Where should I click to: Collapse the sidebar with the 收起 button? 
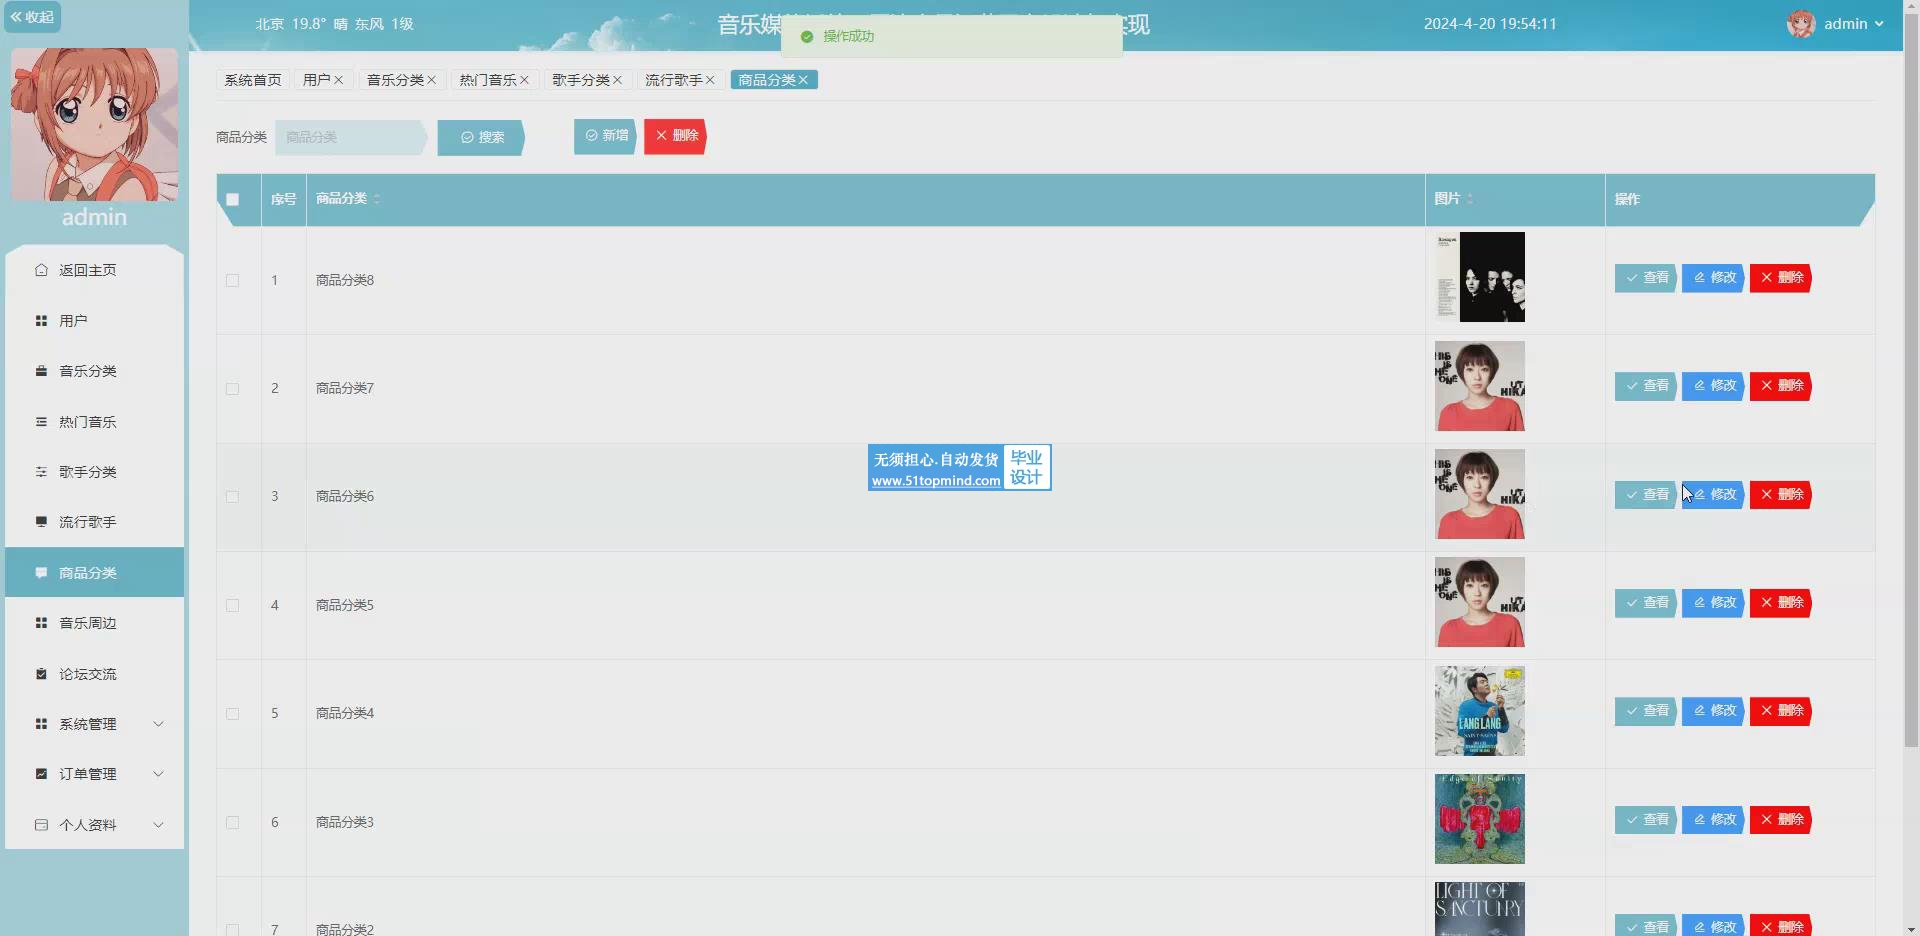(x=32, y=17)
